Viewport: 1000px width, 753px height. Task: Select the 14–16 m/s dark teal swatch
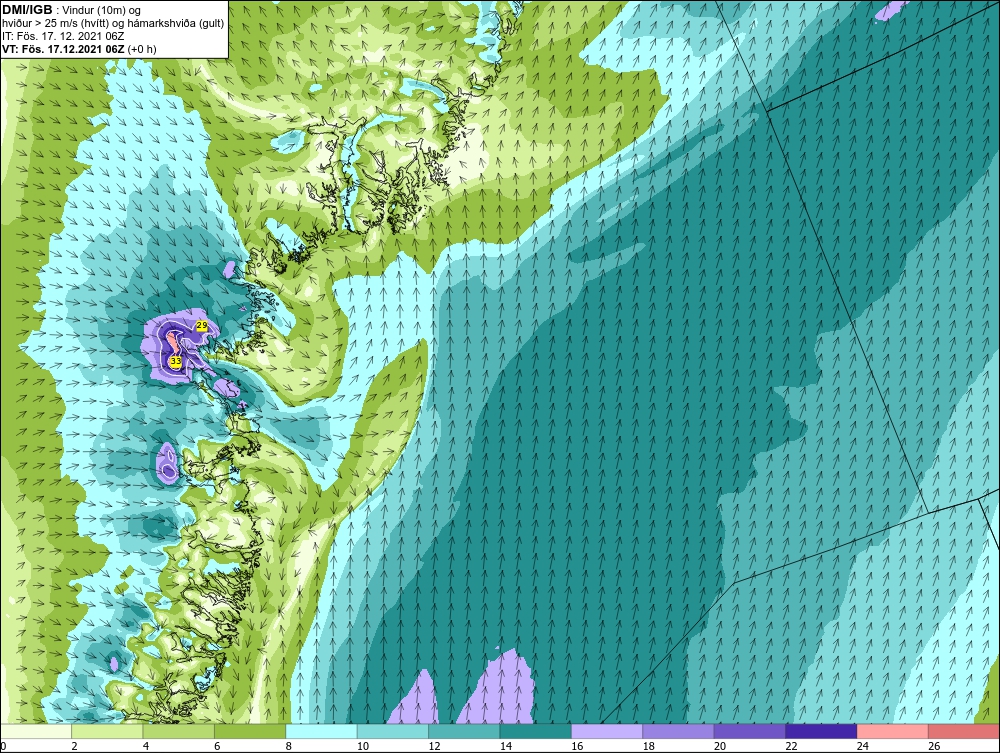pyautogui.click(x=536, y=731)
